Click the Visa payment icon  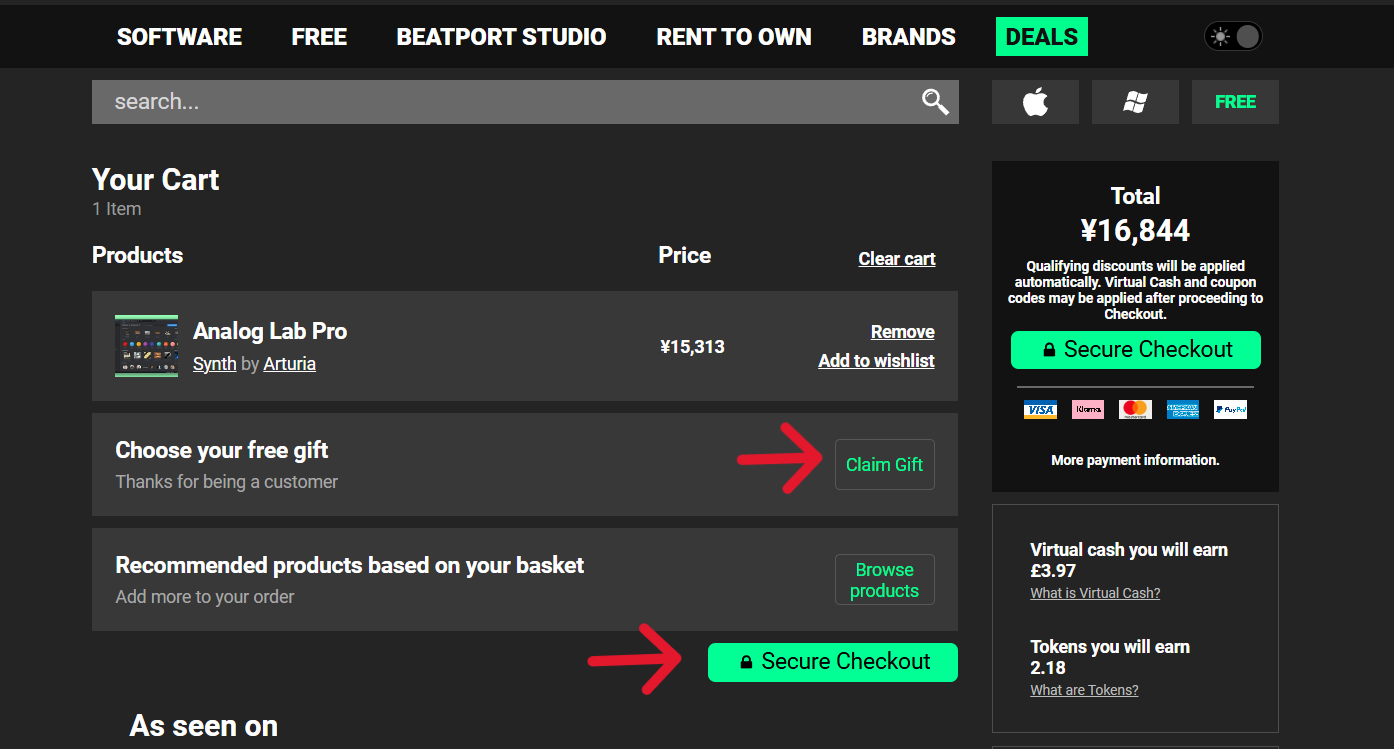coord(1040,409)
